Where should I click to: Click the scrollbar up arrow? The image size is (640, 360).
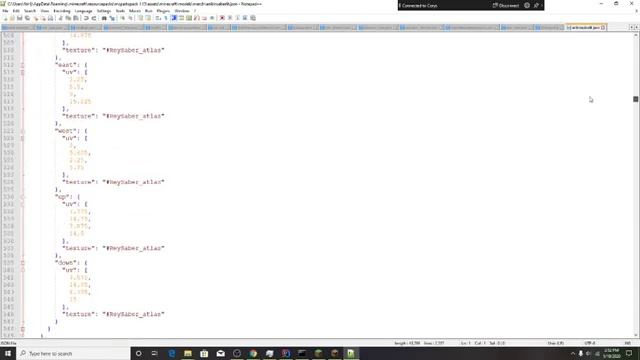636,36
